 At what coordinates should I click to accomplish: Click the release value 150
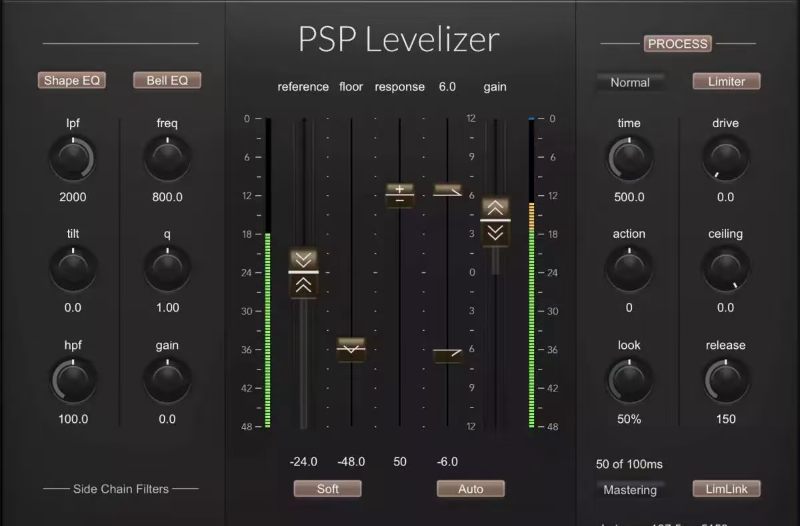[x=726, y=419]
